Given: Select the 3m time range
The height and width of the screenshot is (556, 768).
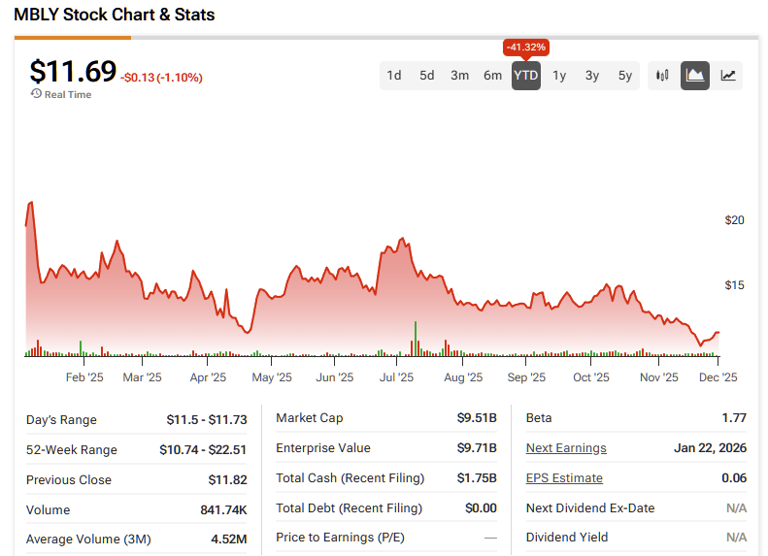Looking at the screenshot, I should (x=460, y=75).
